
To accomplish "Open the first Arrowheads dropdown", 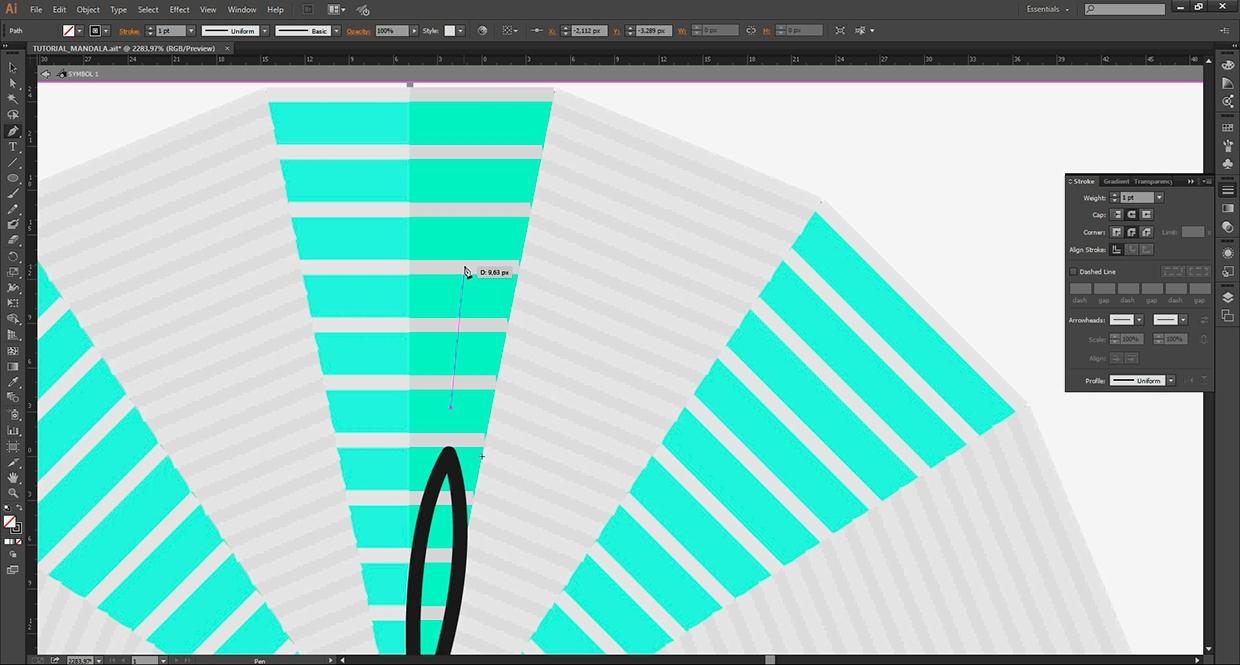I will pyautogui.click(x=1139, y=320).
